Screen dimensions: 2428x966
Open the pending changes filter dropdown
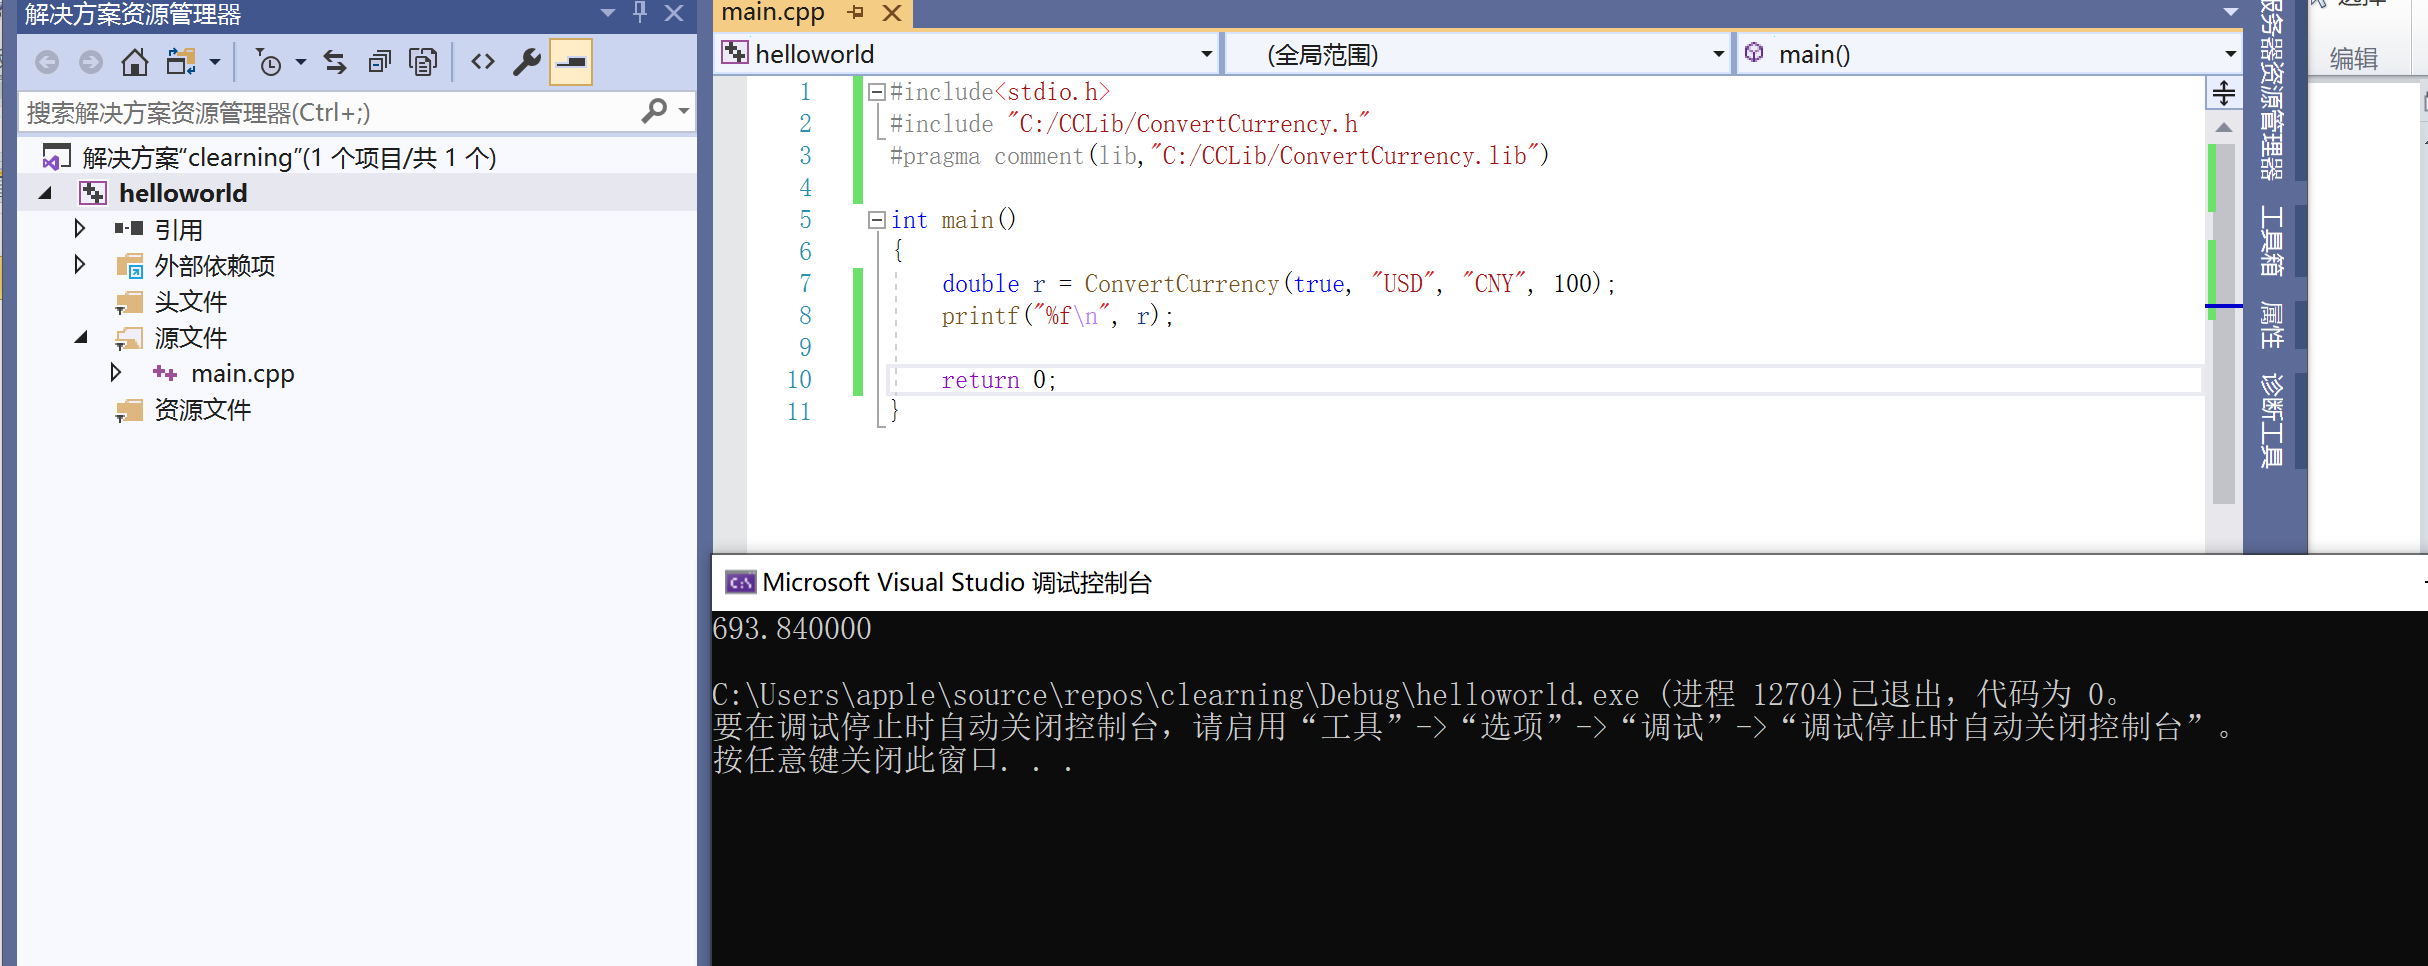(298, 61)
